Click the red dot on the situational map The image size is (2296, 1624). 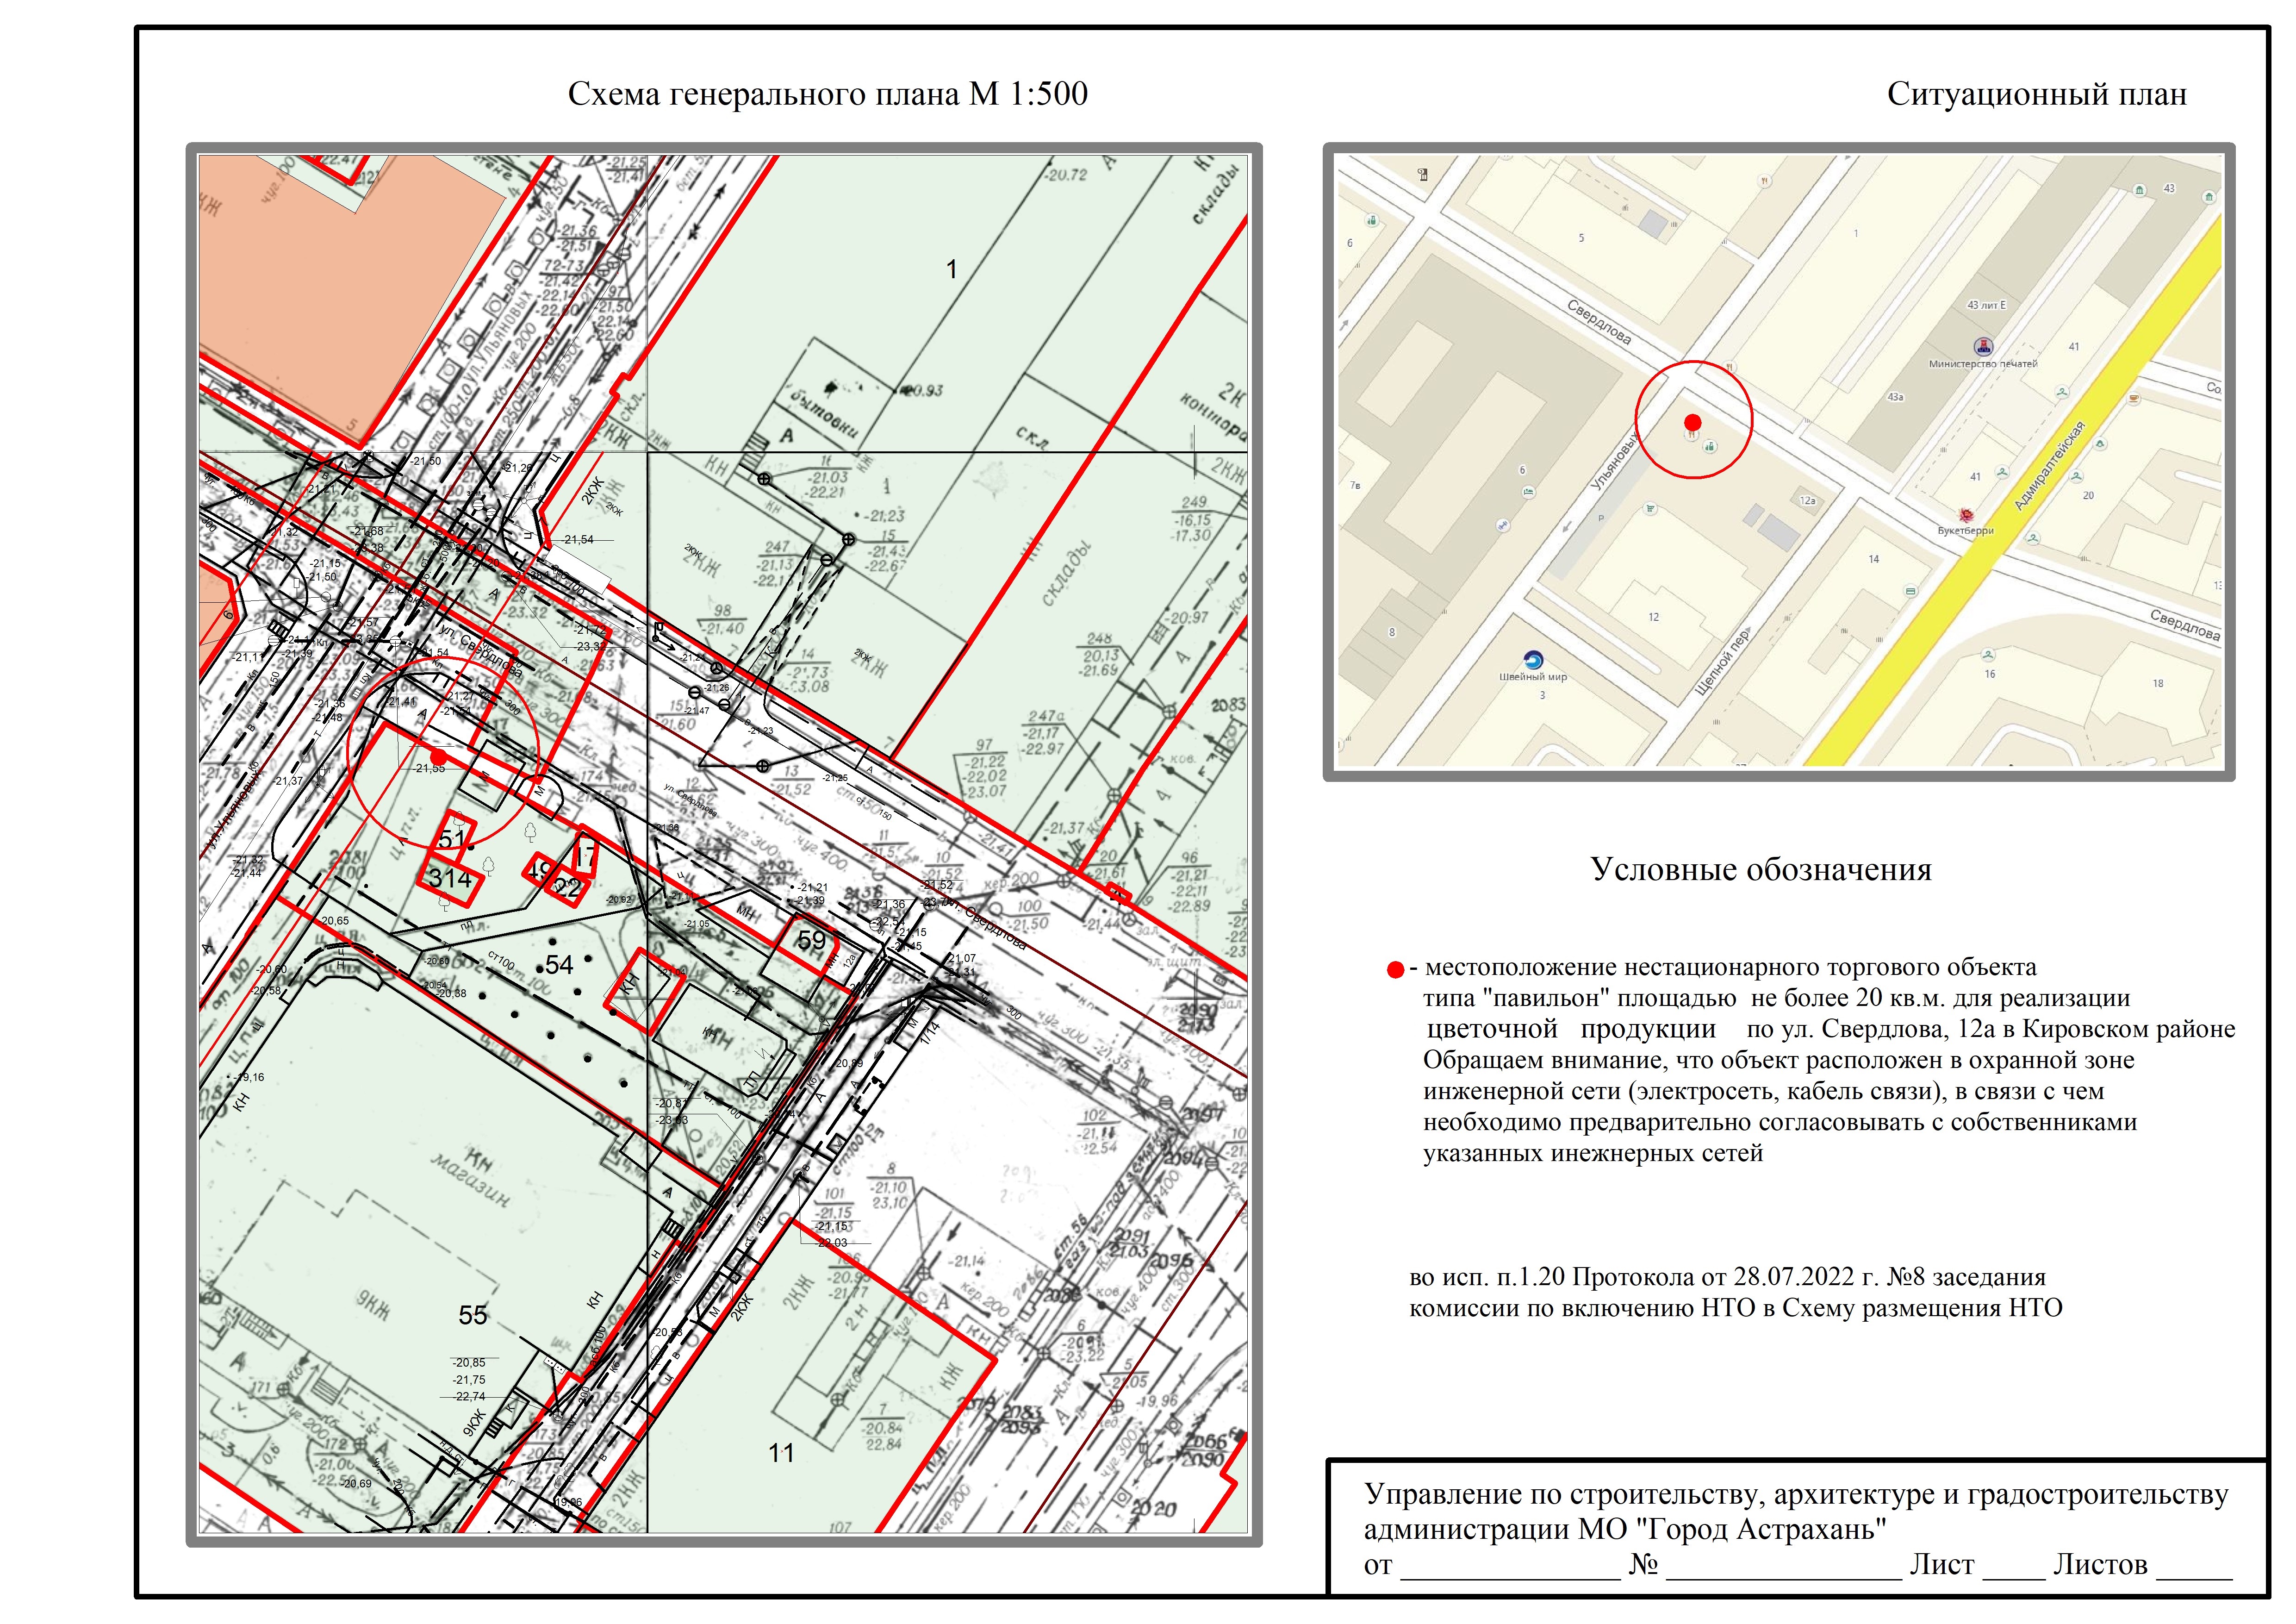[x=1693, y=422]
